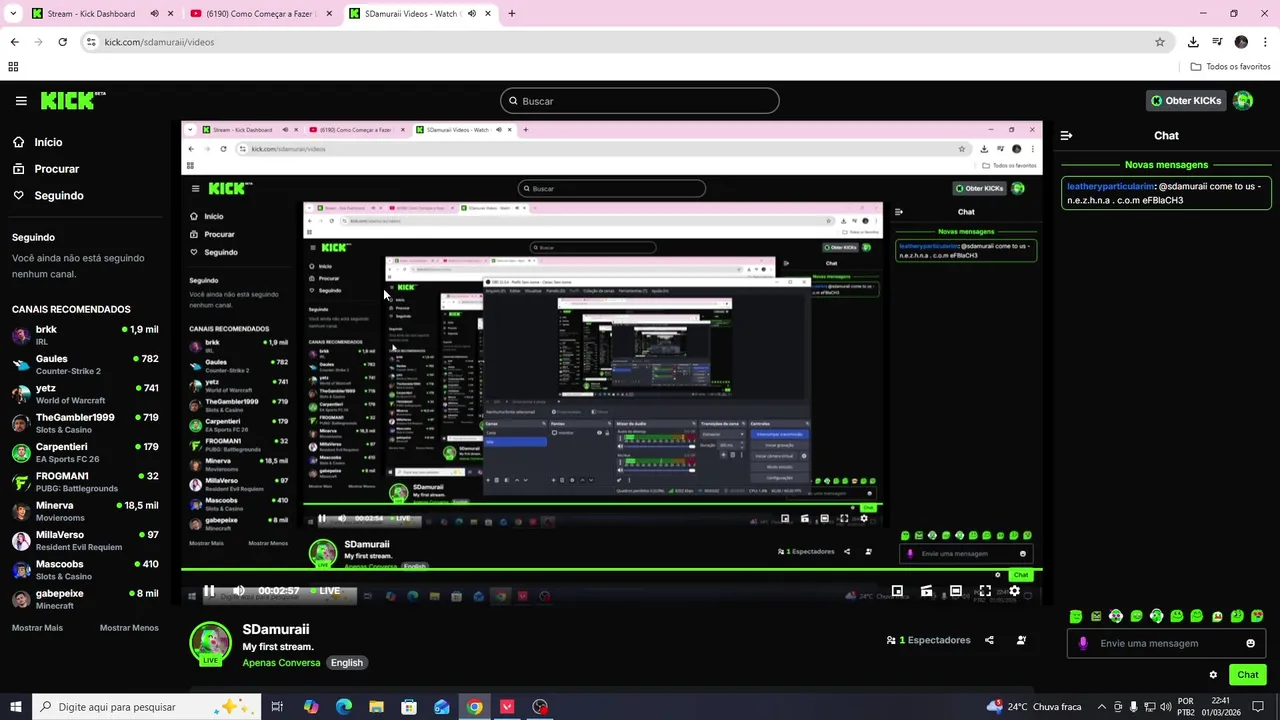The width and height of the screenshot is (1280, 720).
Task: Toggle theater mode in player
Action: [x=956, y=591]
